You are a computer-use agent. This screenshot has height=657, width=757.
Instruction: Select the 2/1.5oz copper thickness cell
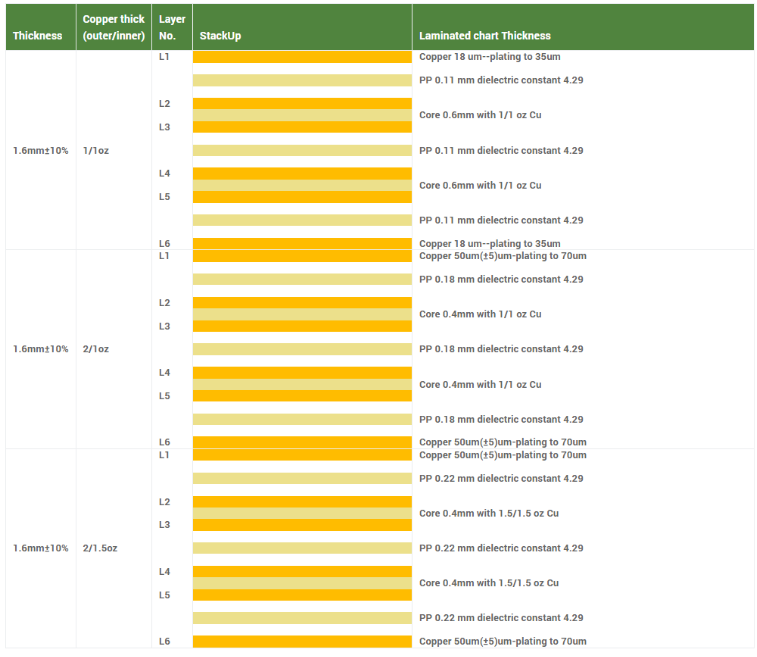pos(100,548)
